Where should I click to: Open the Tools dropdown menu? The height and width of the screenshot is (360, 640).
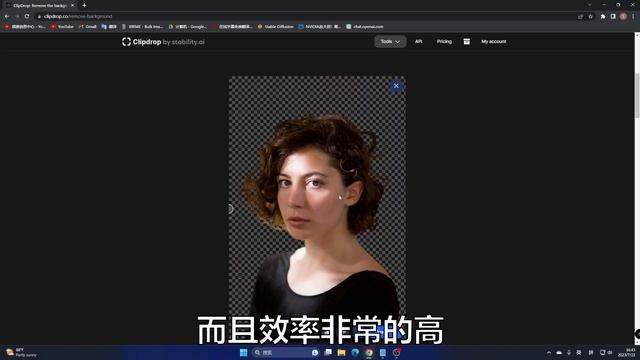[x=390, y=42]
